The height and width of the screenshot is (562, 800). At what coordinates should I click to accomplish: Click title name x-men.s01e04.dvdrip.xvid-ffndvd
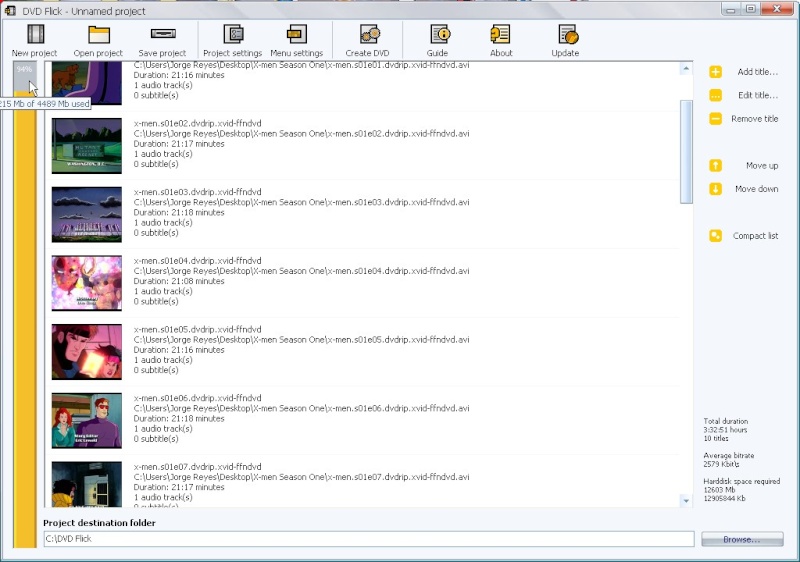[197, 261]
